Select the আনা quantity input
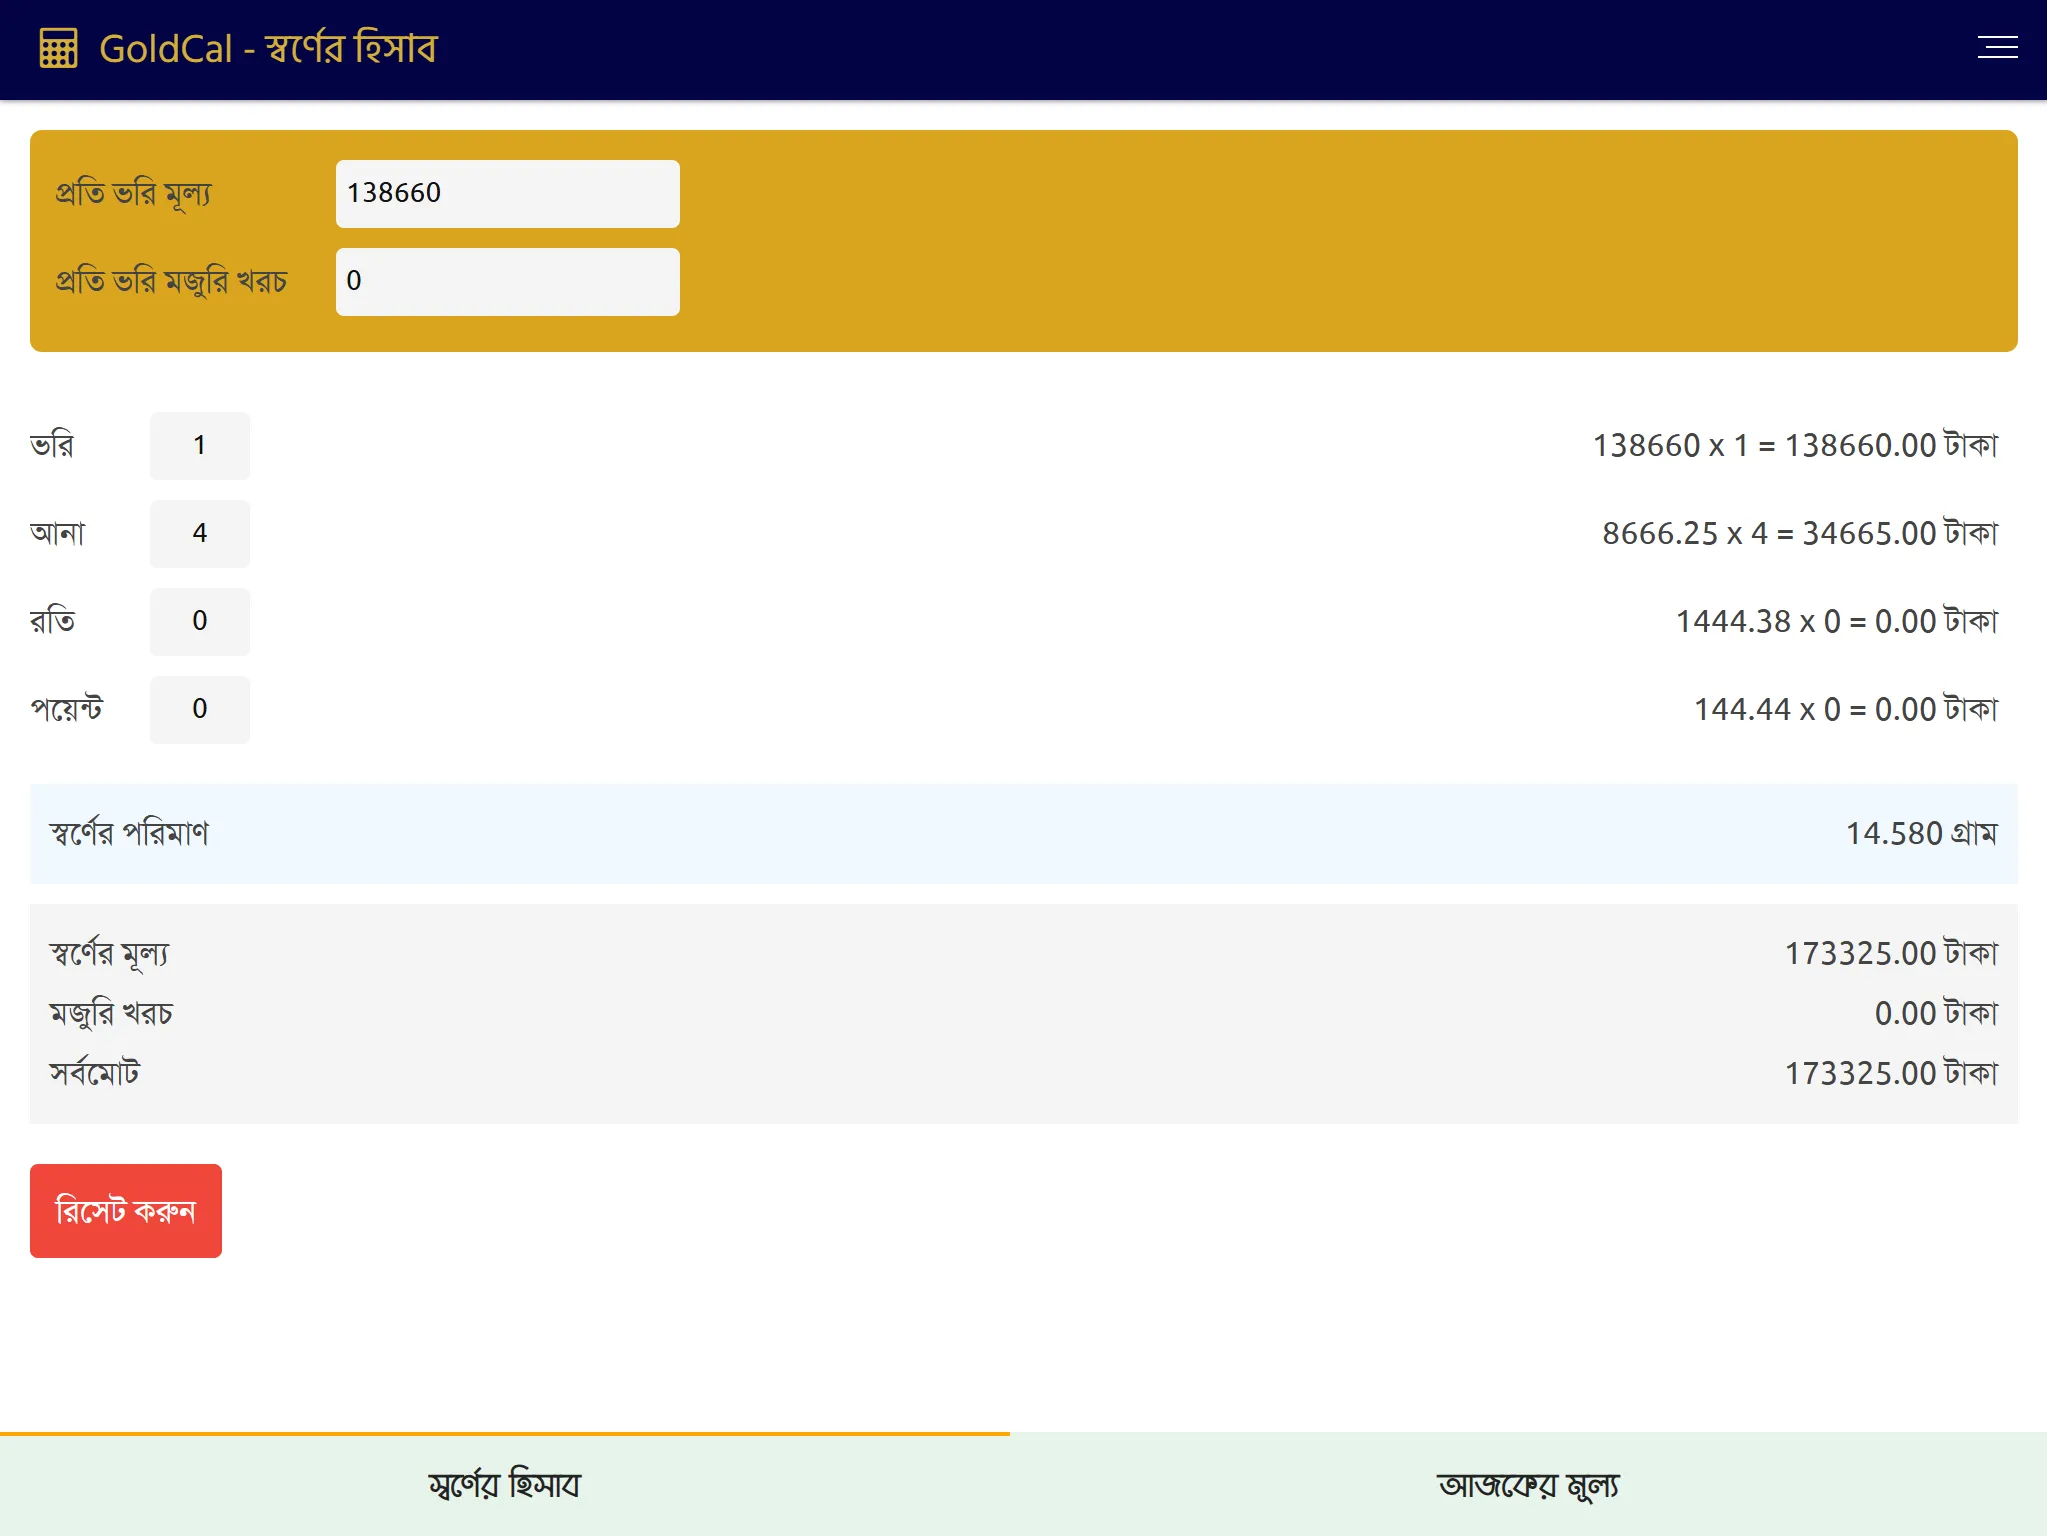This screenshot has width=2047, height=1536. (x=199, y=533)
